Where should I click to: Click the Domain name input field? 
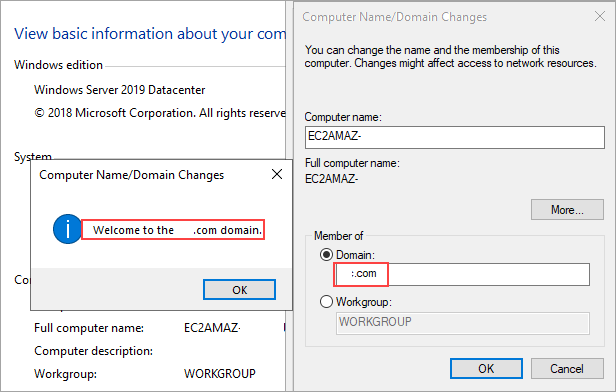[x=462, y=274]
